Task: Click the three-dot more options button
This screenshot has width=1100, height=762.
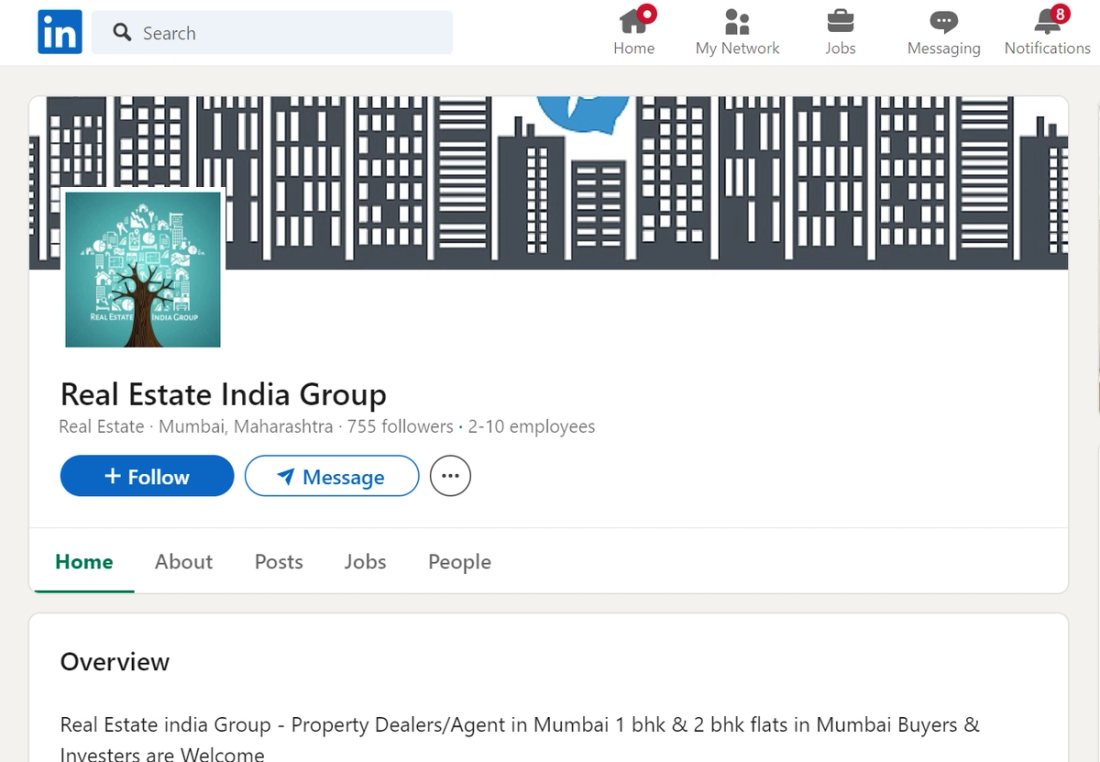Action: tap(450, 476)
